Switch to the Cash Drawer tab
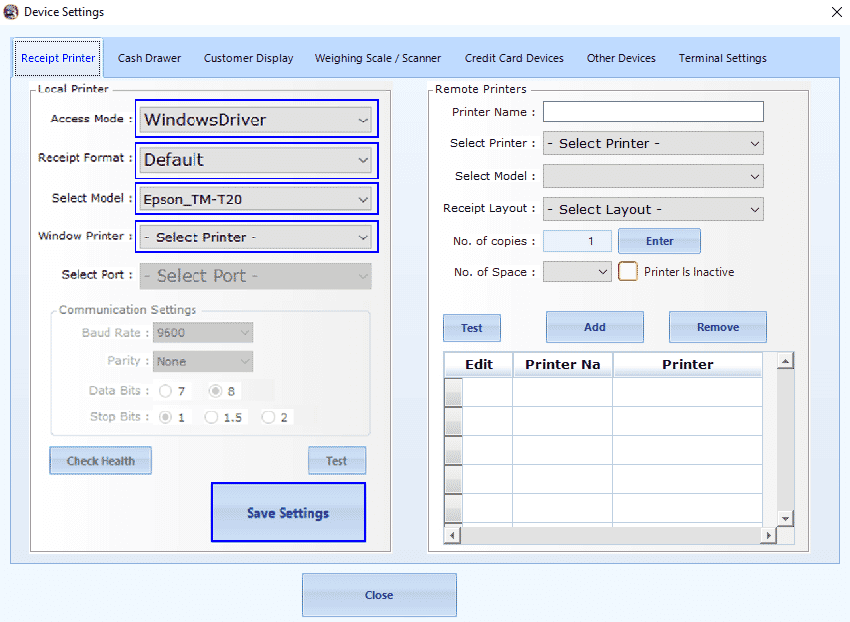 click(148, 58)
